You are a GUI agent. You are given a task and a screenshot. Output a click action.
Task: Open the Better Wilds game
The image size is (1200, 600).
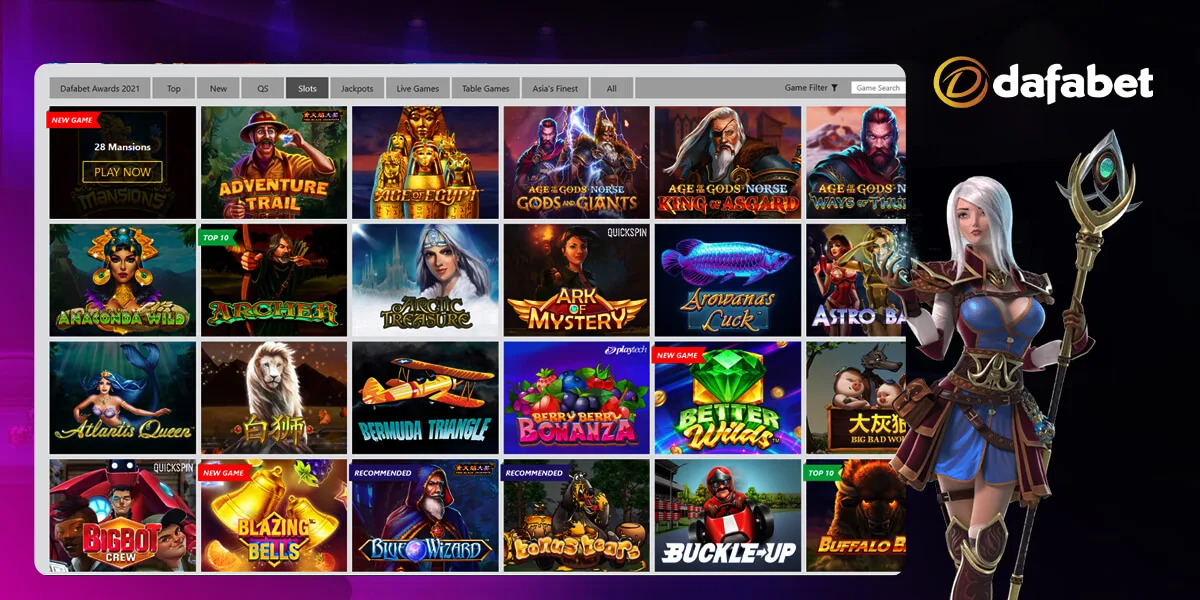[x=728, y=398]
